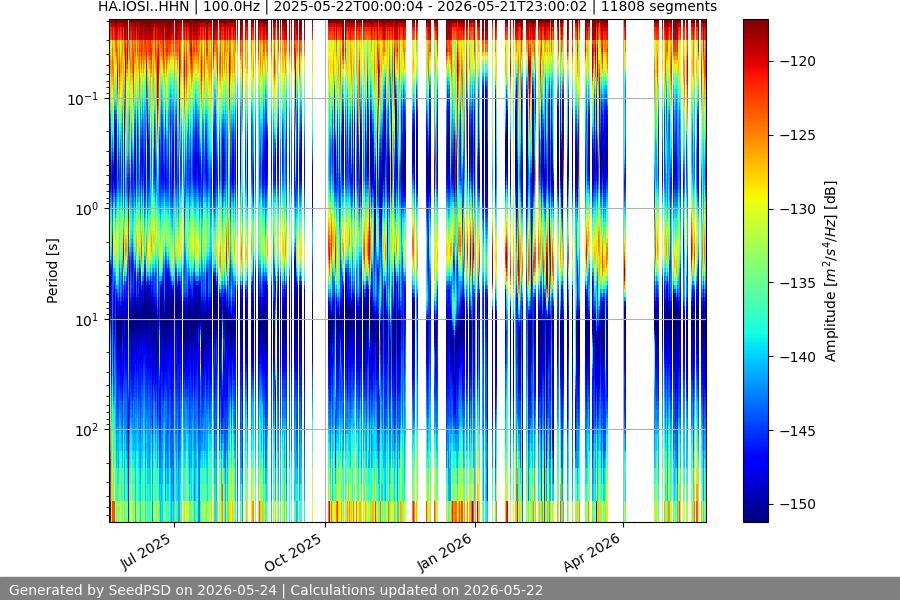Viewport: 900px width, 600px height.
Task: Click the −140 colorbar tick label
Action: pos(798,357)
